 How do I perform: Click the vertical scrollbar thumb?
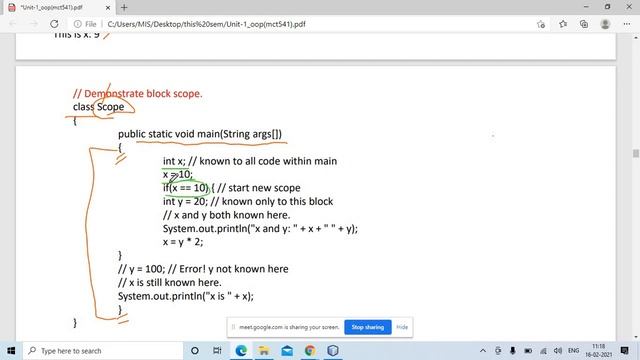[x=636, y=153]
